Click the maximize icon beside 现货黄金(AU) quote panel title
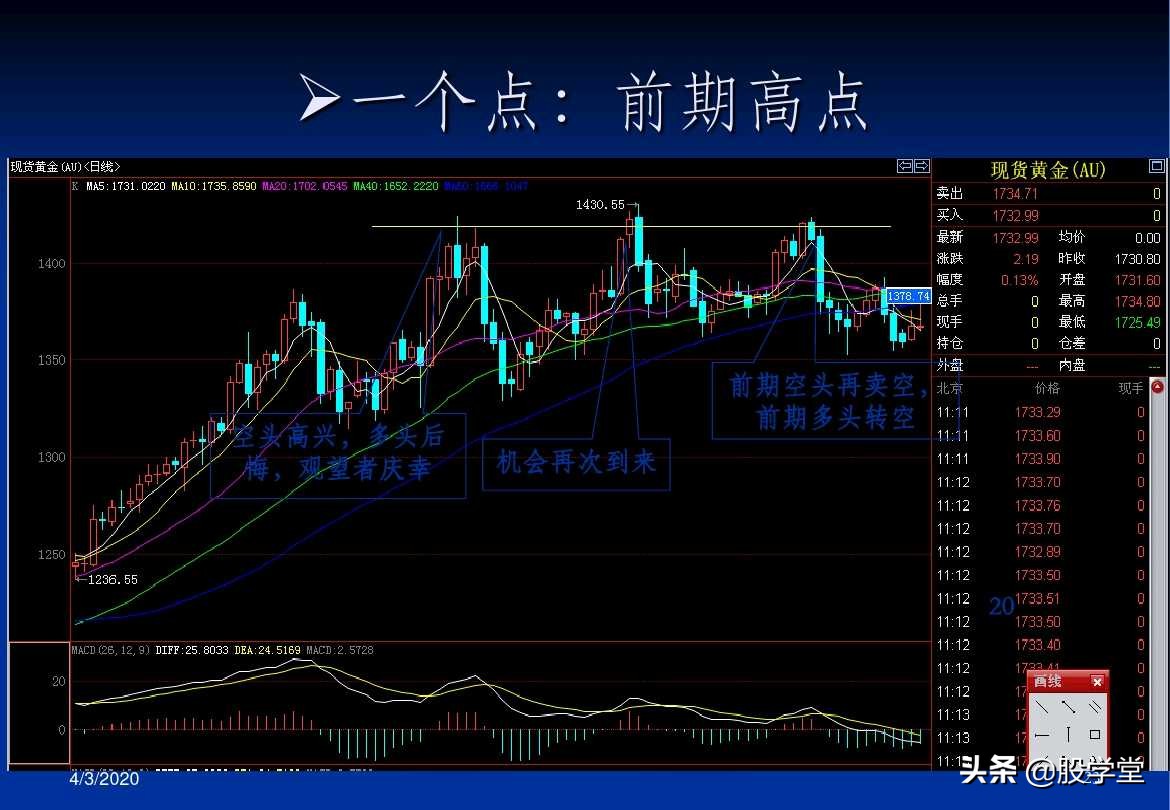 point(1158,166)
